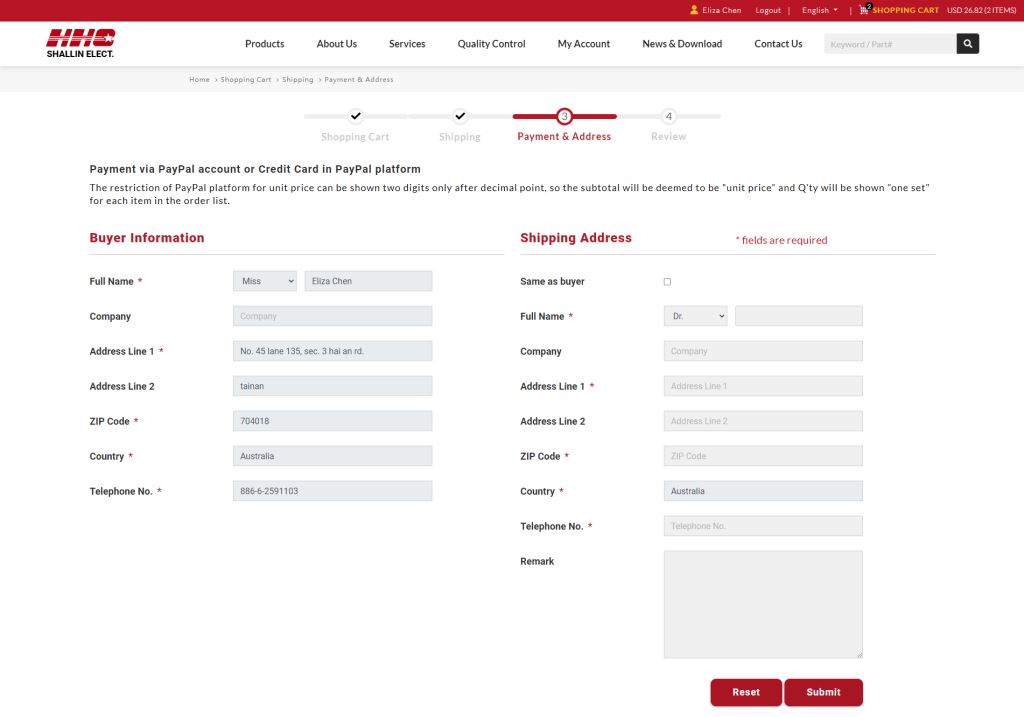Click the SHOPPING CART link in top bar

click(x=905, y=10)
